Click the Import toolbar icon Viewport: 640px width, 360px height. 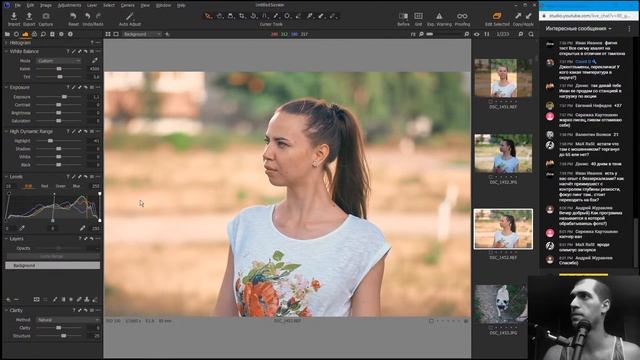(x=13, y=16)
